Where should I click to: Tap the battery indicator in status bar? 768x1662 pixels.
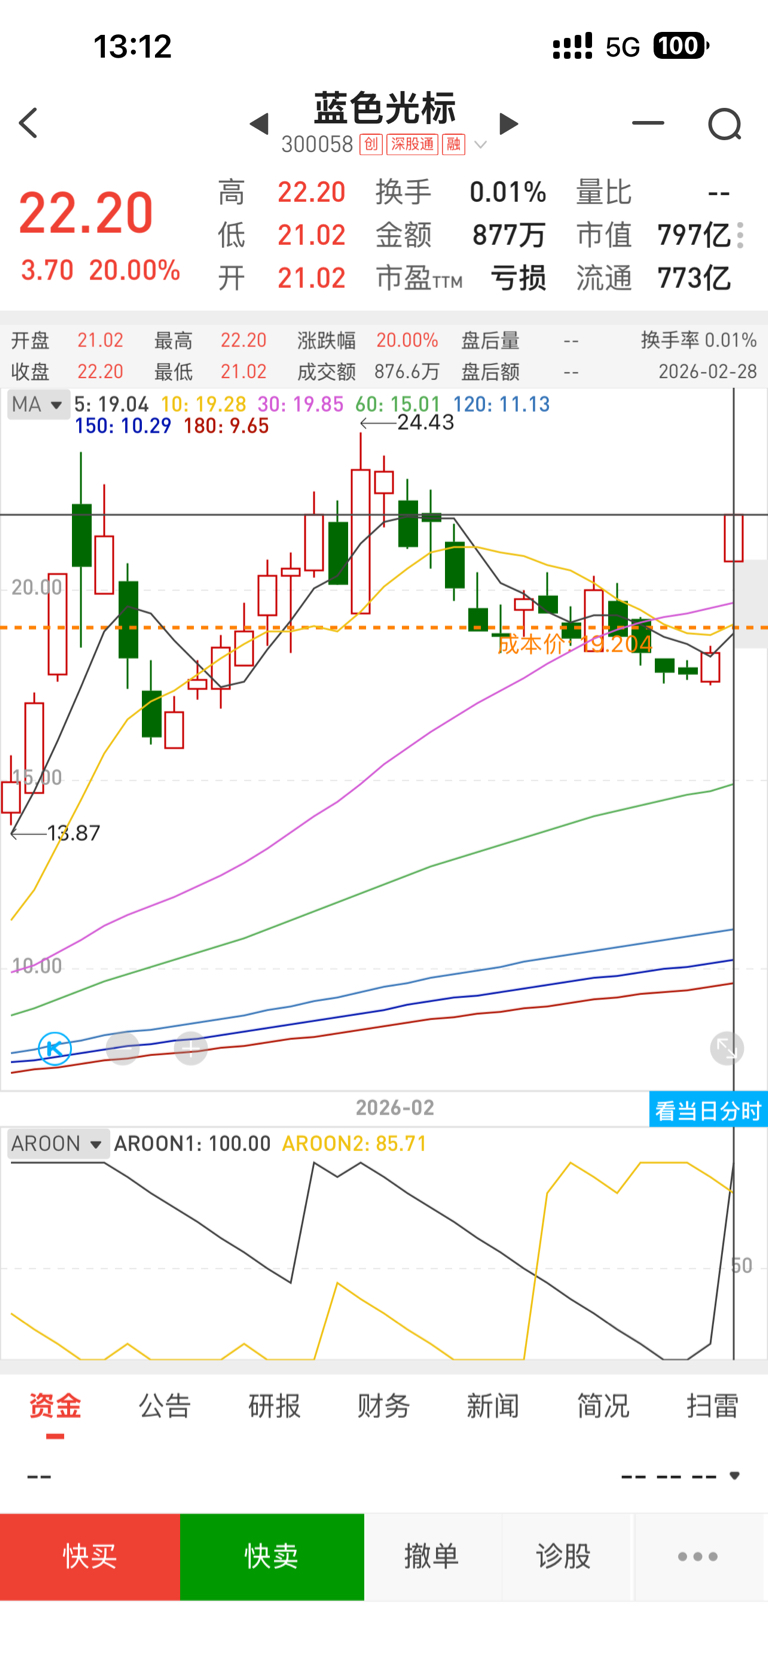click(682, 45)
